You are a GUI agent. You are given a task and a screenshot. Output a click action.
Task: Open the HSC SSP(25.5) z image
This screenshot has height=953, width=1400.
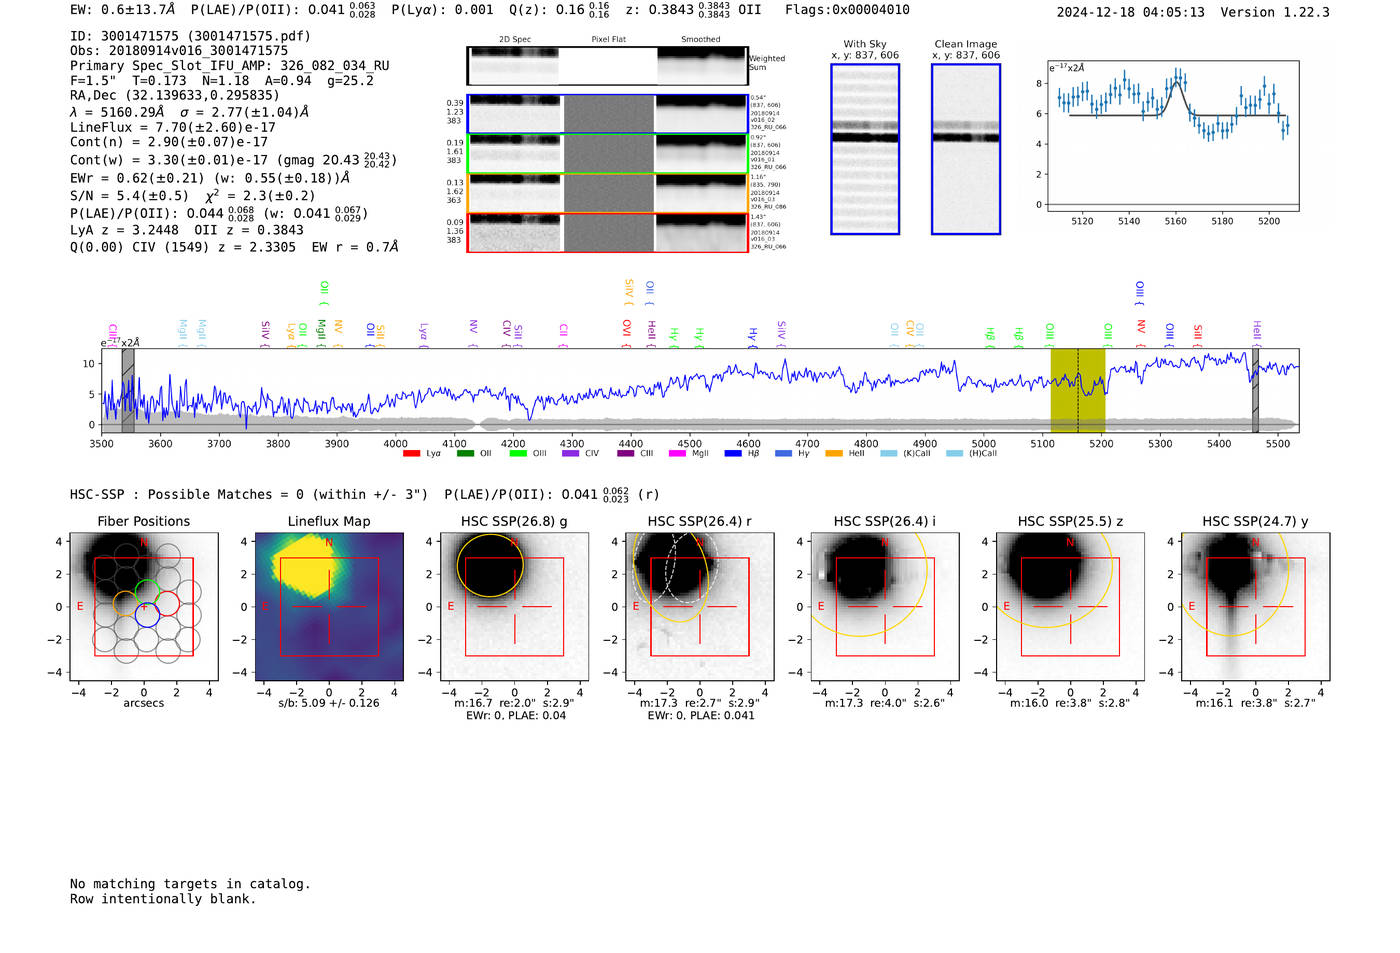coord(1070,606)
